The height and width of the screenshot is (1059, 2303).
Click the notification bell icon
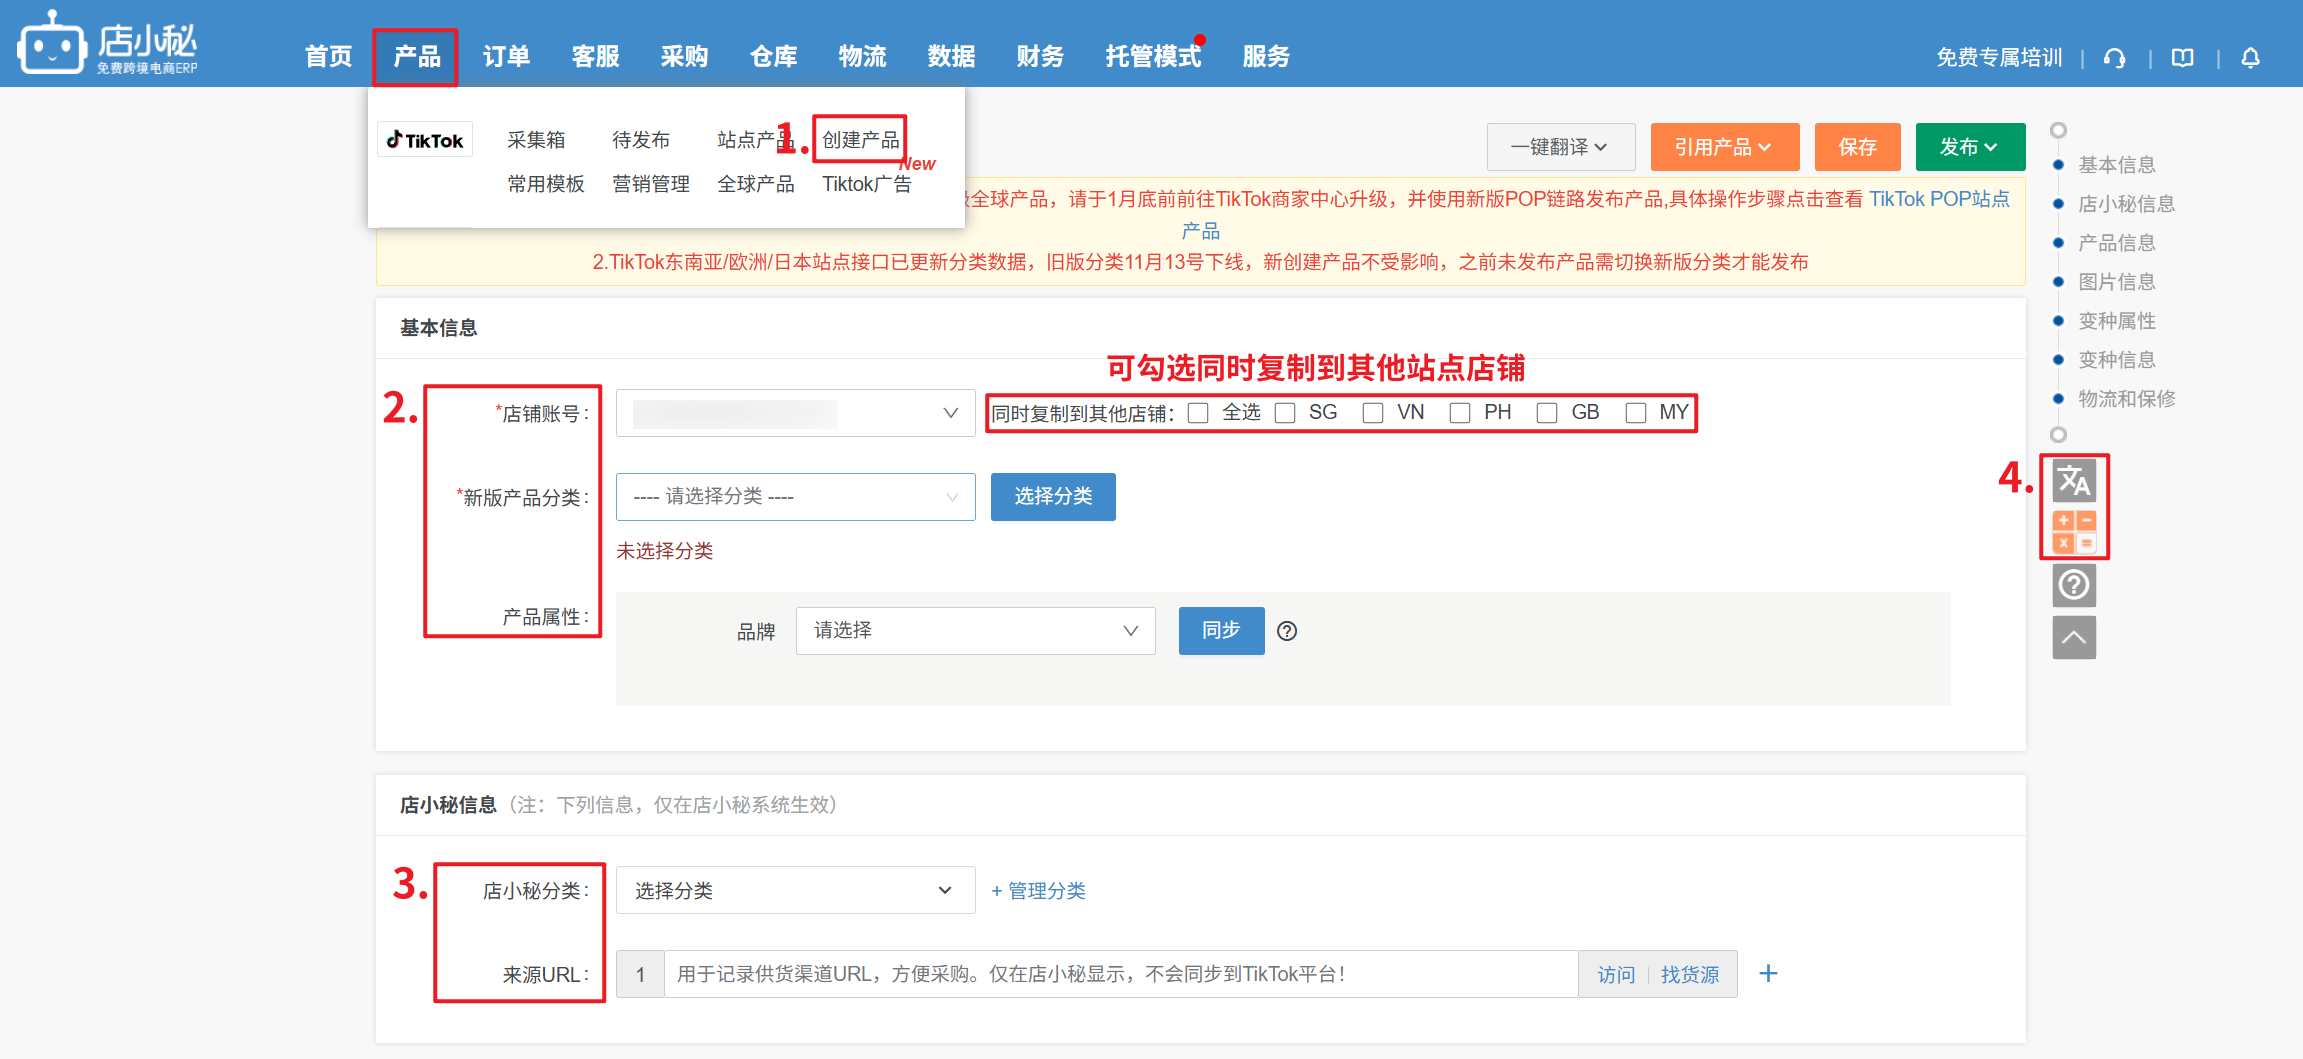tap(2250, 58)
